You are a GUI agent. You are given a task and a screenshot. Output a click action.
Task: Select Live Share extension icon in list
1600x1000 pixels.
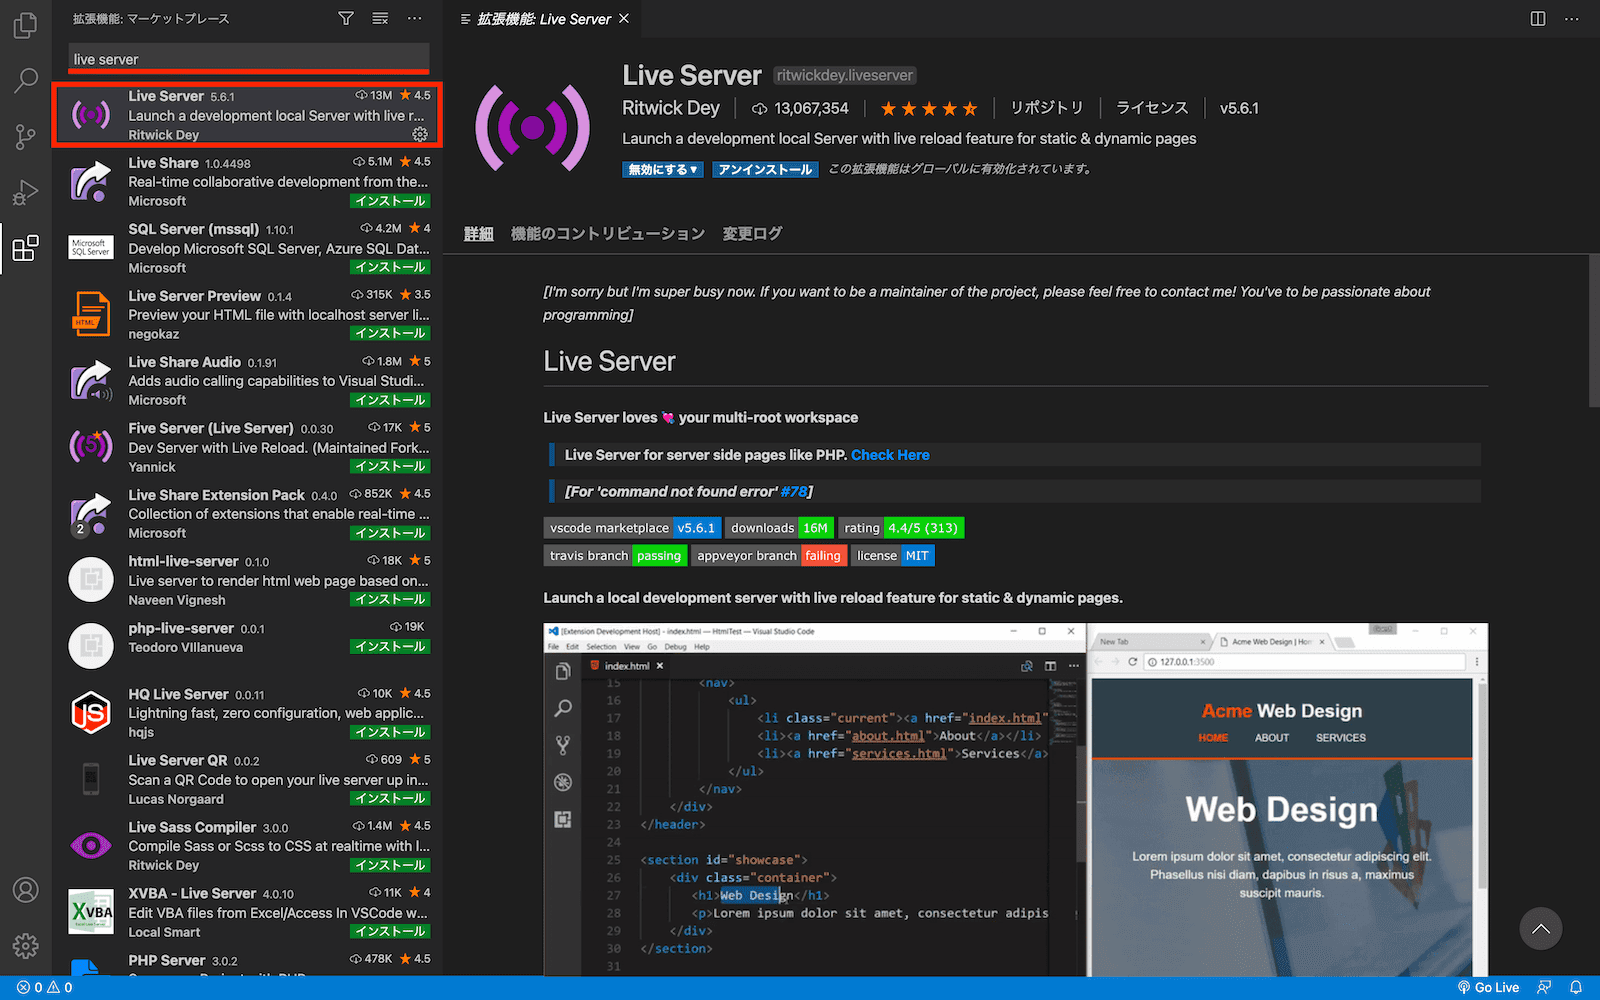(x=91, y=181)
